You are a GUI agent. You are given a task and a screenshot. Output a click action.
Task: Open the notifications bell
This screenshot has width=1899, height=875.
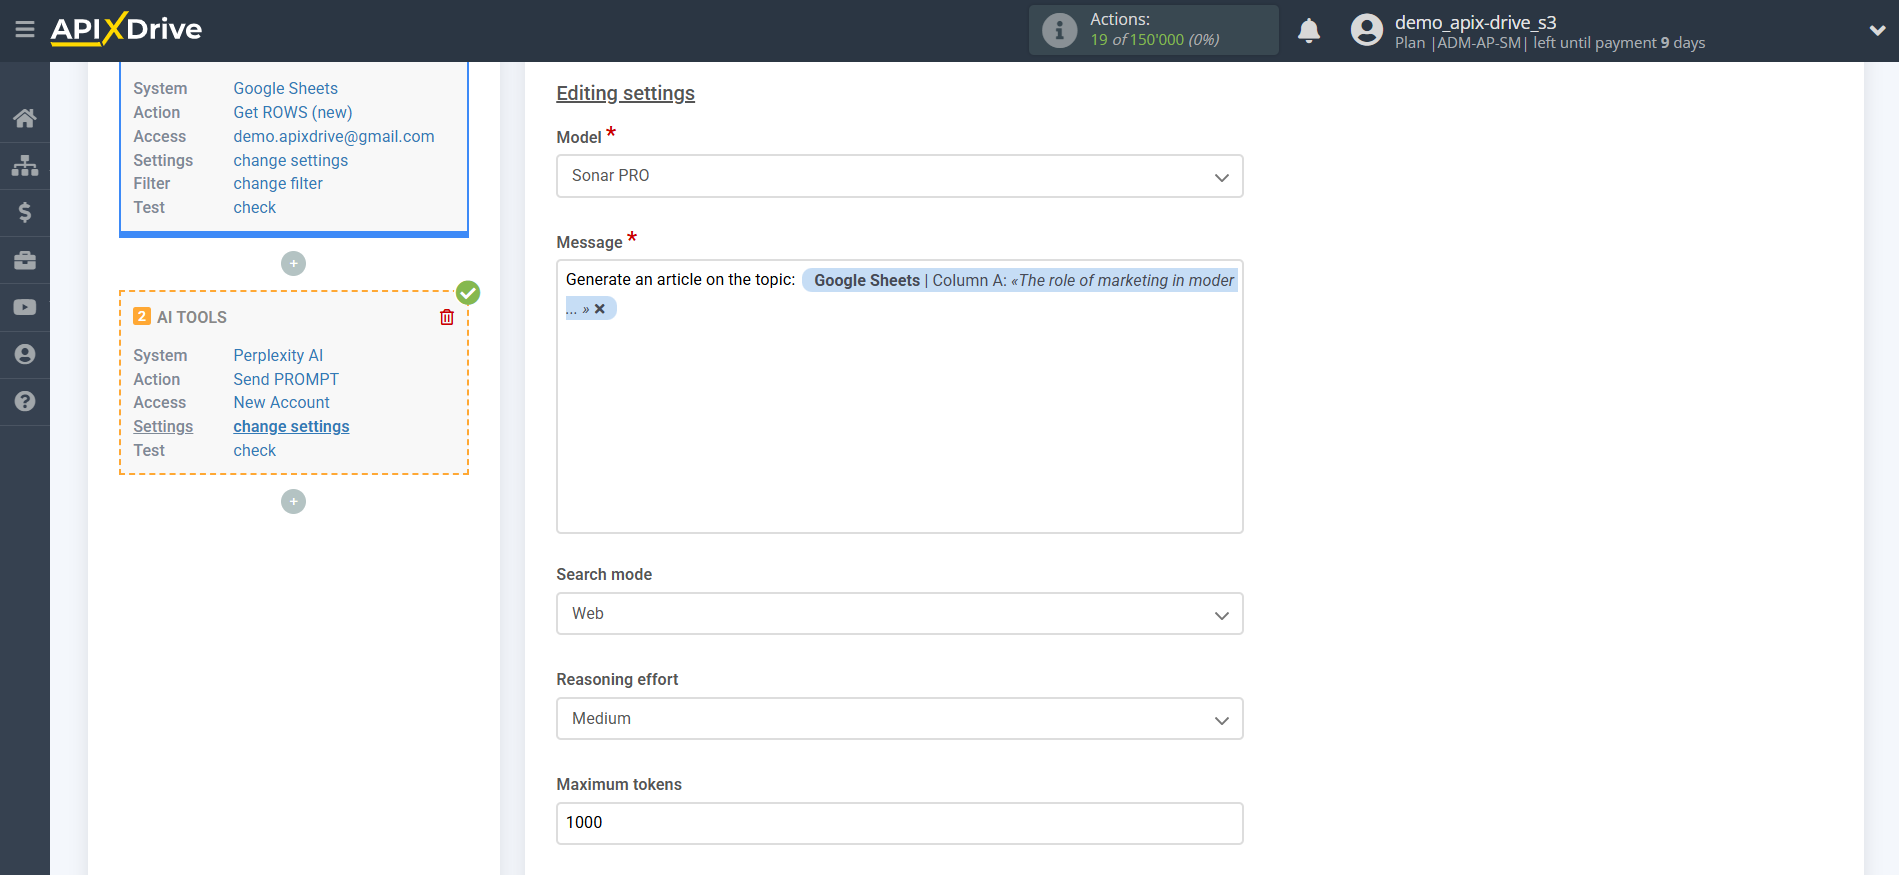pyautogui.click(x=1309, y=31)
